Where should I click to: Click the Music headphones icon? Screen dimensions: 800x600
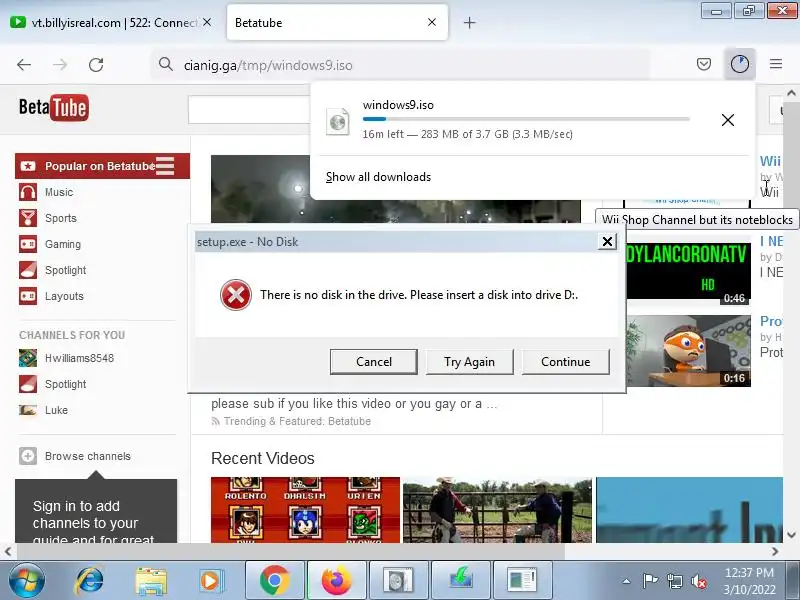coord(28,192)
